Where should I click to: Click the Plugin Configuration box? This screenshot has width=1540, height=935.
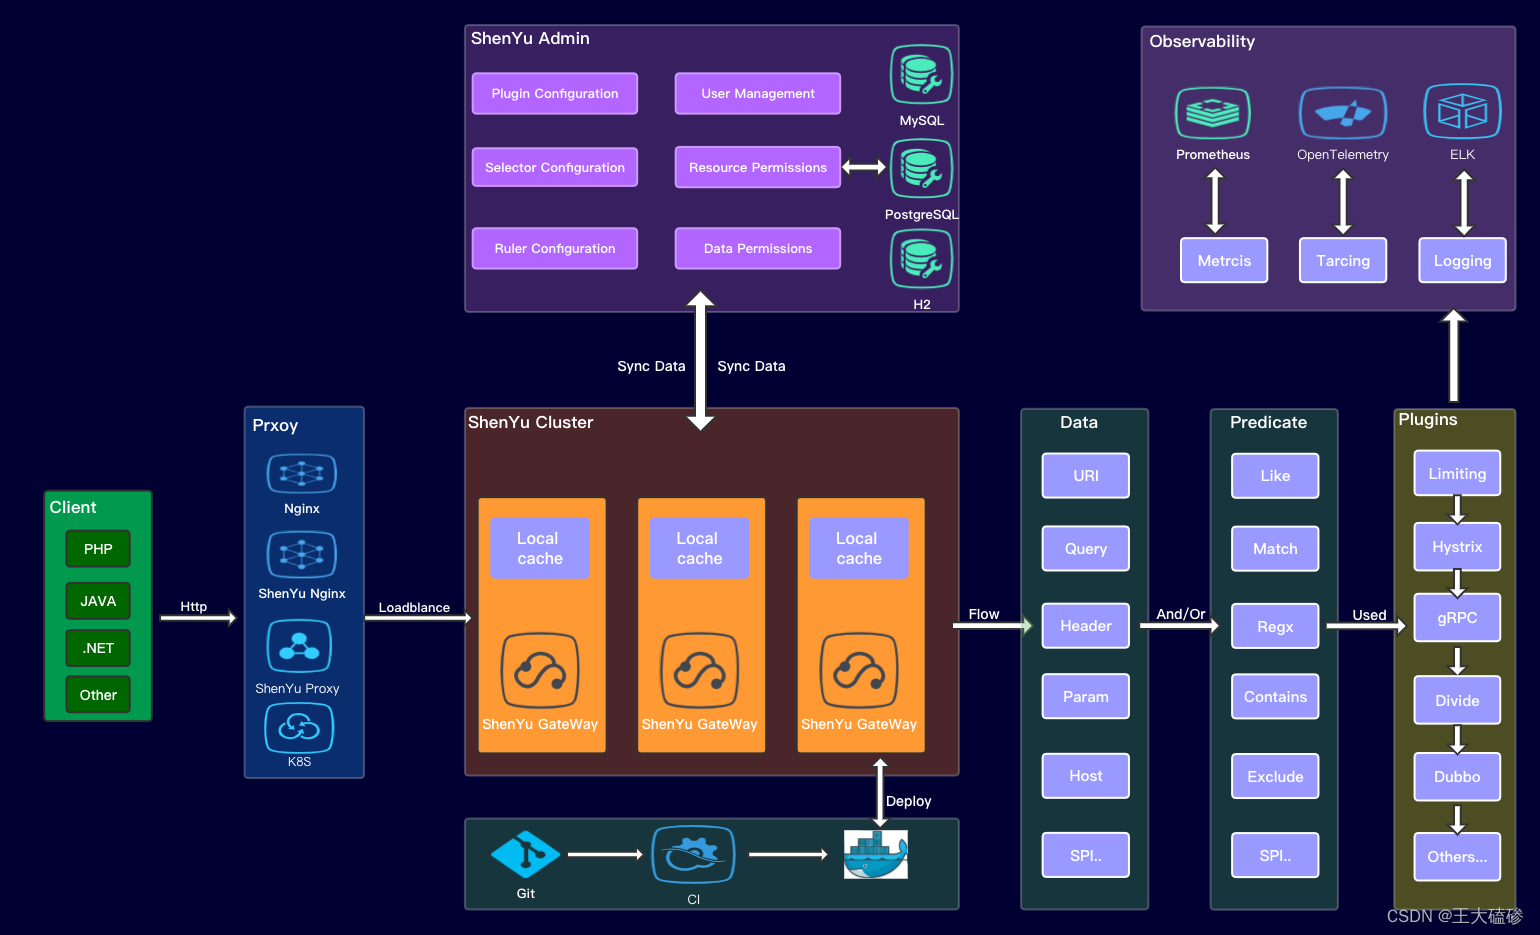(555, 93)
